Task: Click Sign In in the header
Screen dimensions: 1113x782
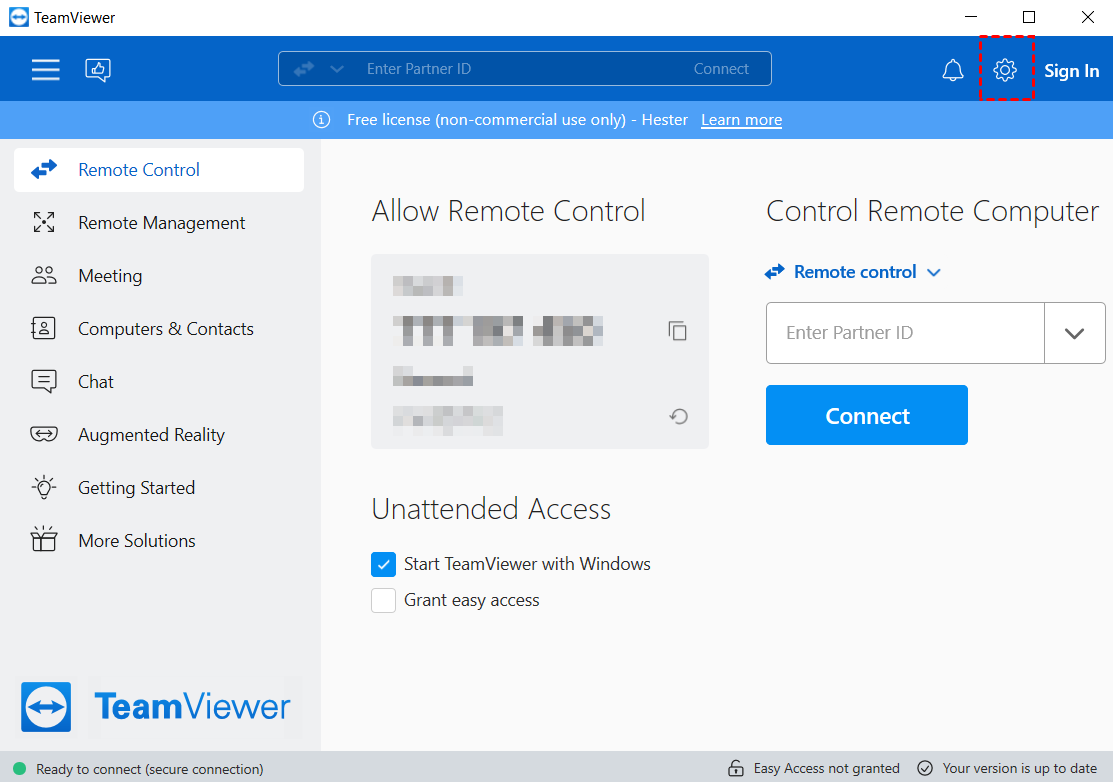Action: pyautogui.click(x=1071, y=71)
